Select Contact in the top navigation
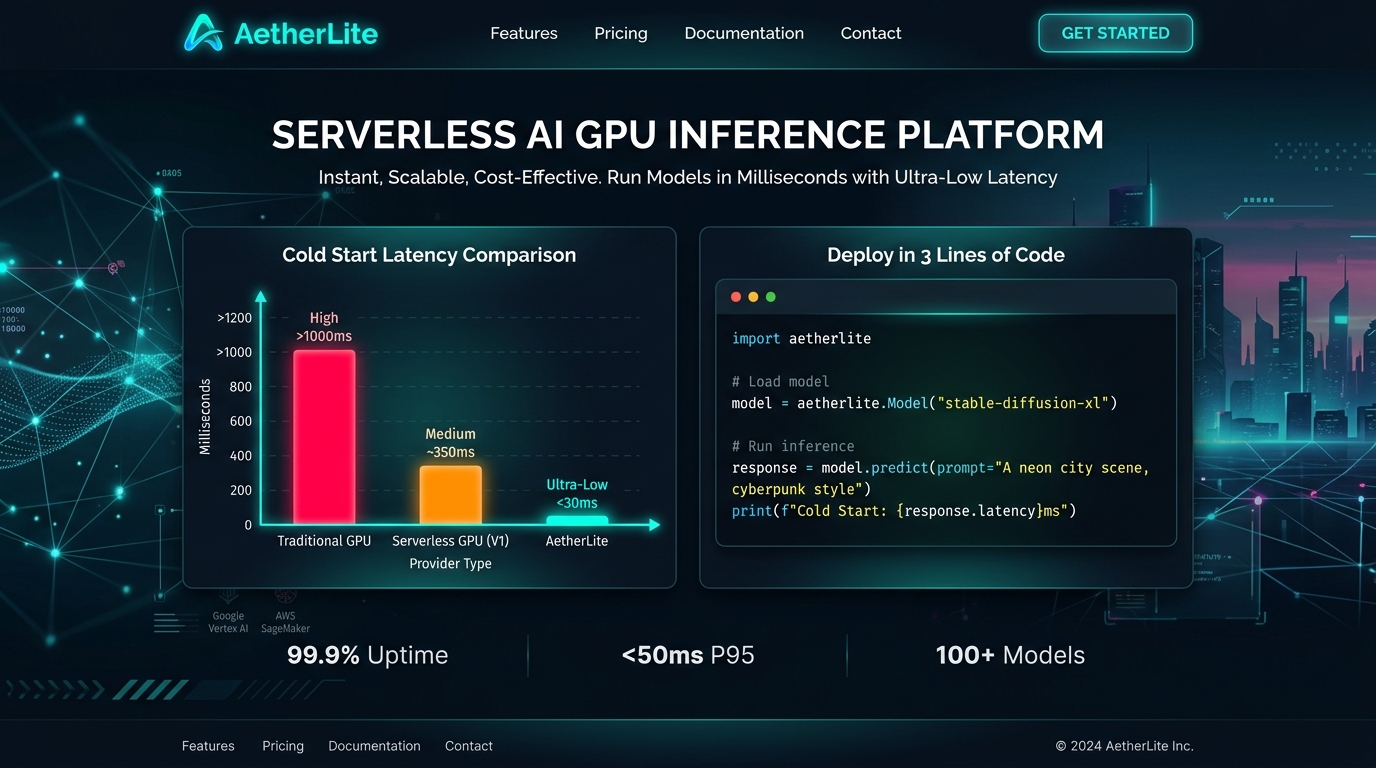 871,33
